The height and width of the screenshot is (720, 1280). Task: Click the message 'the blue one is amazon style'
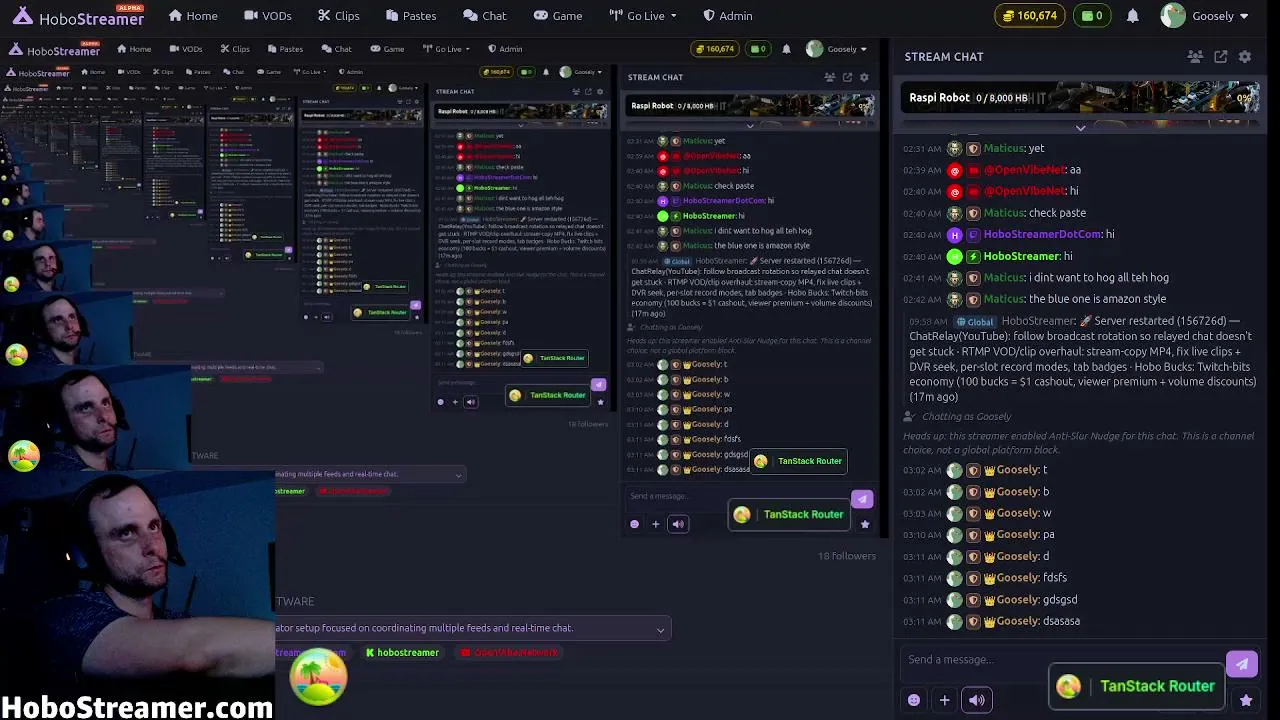tap(1097, 299)
